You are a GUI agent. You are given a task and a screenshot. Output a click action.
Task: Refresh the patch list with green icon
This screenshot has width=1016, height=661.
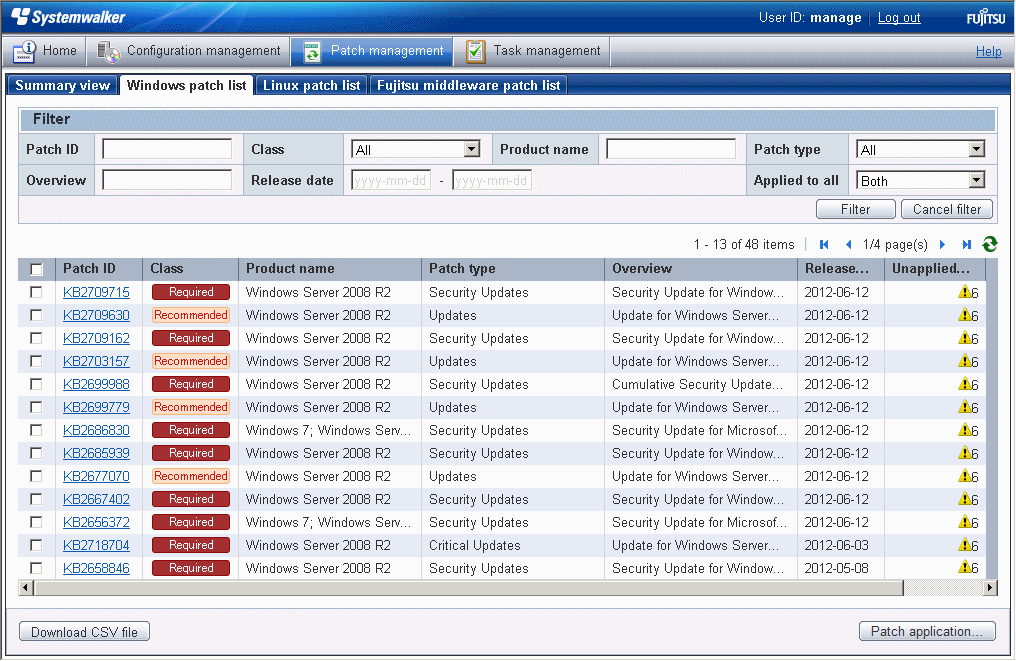tap(989, 244)
